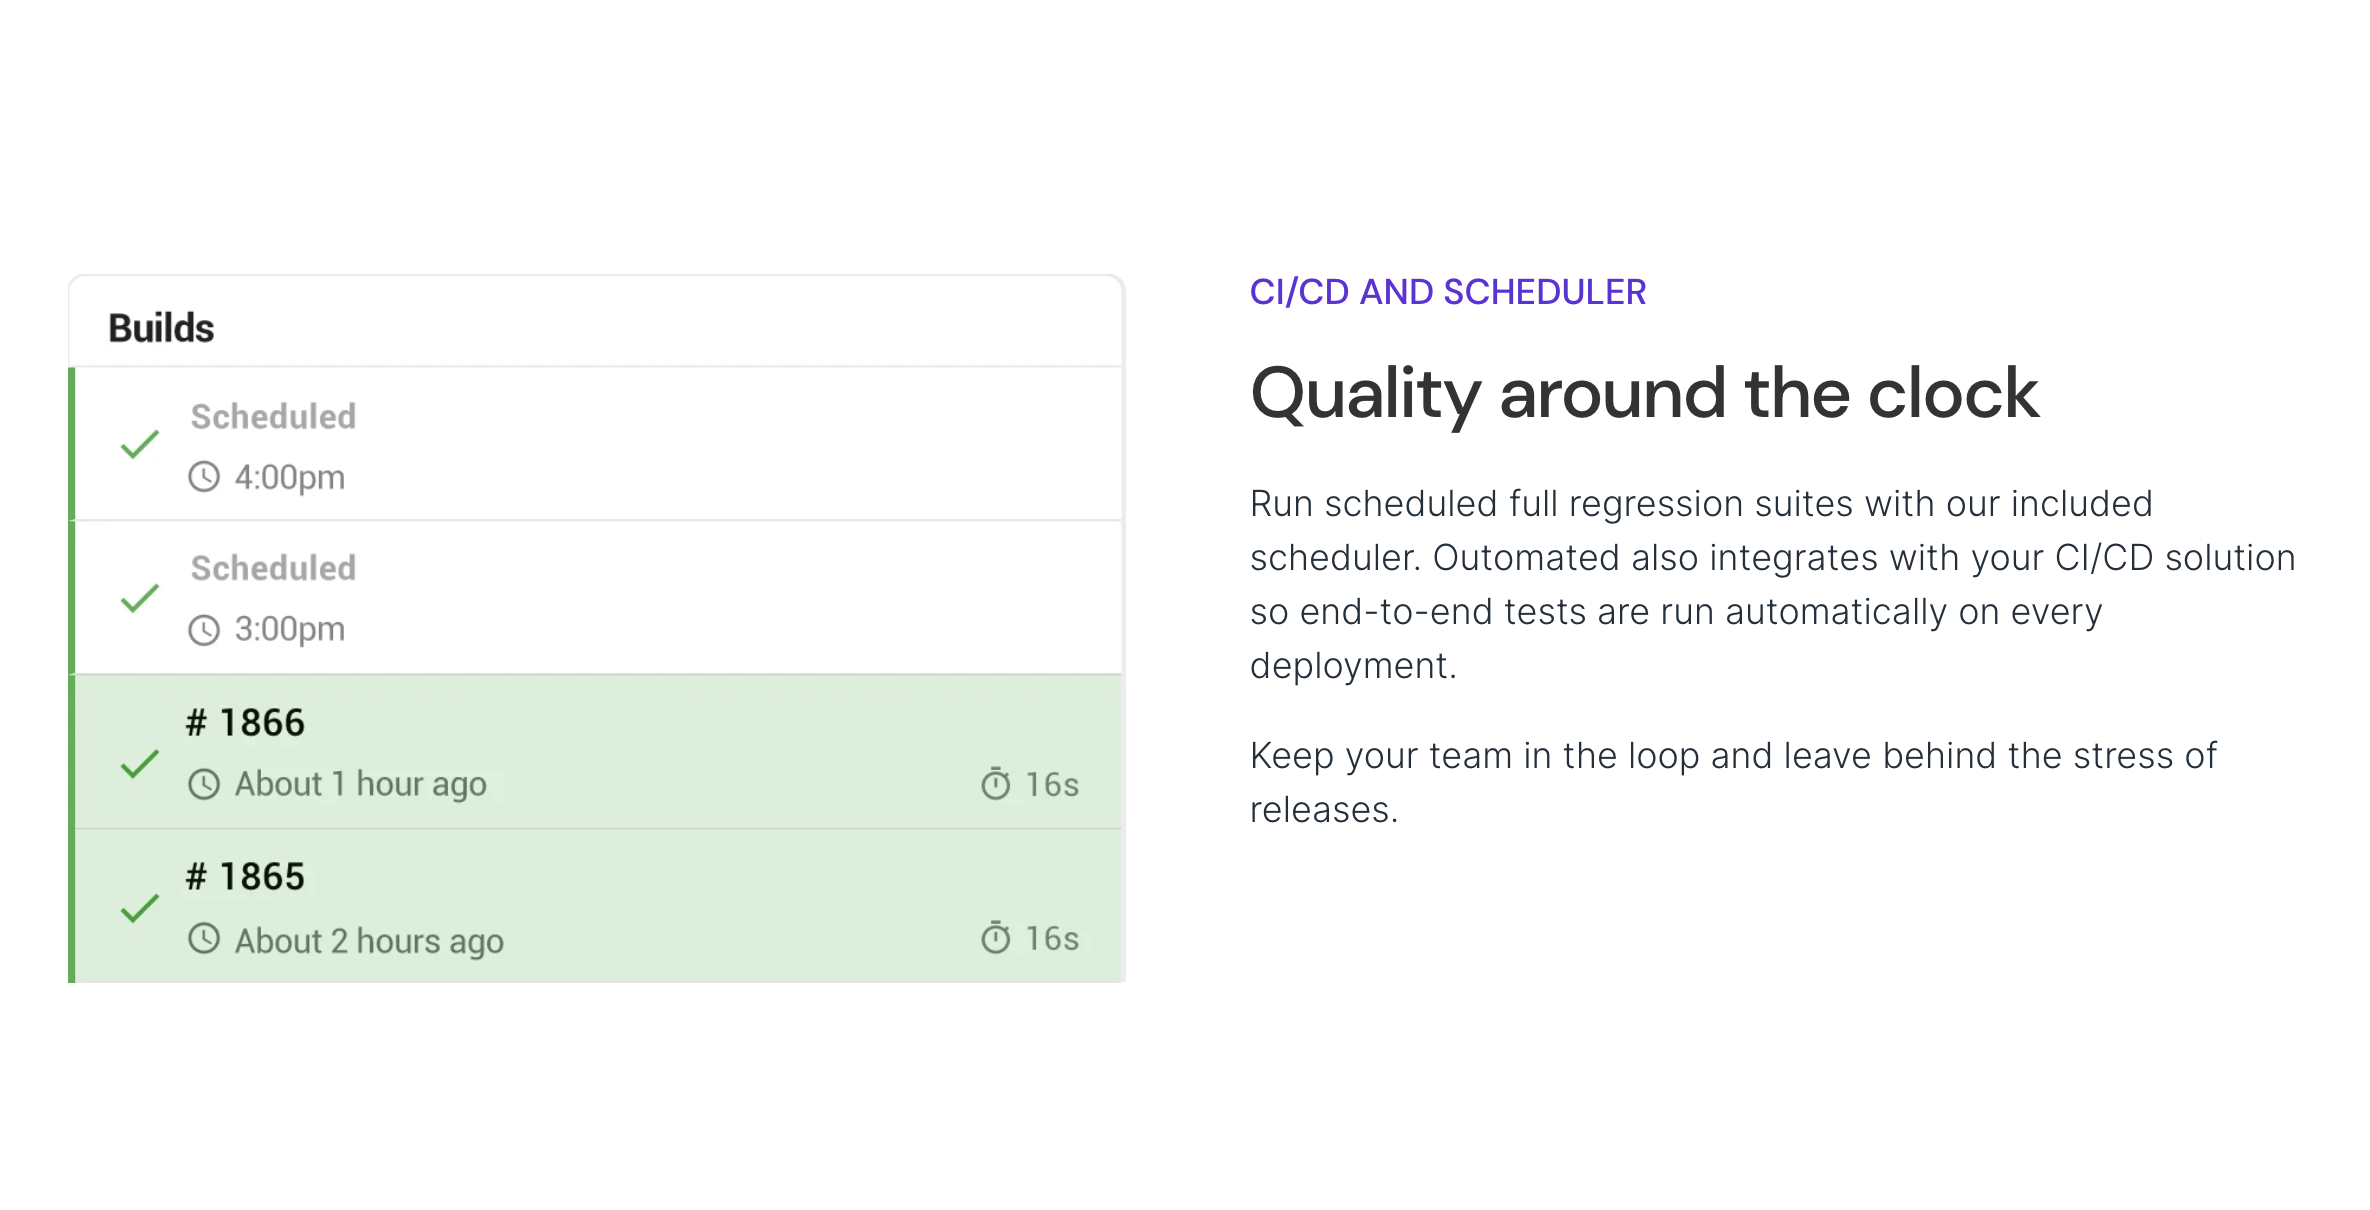Click the clock icon beside 3:00pm

point(204,630)
